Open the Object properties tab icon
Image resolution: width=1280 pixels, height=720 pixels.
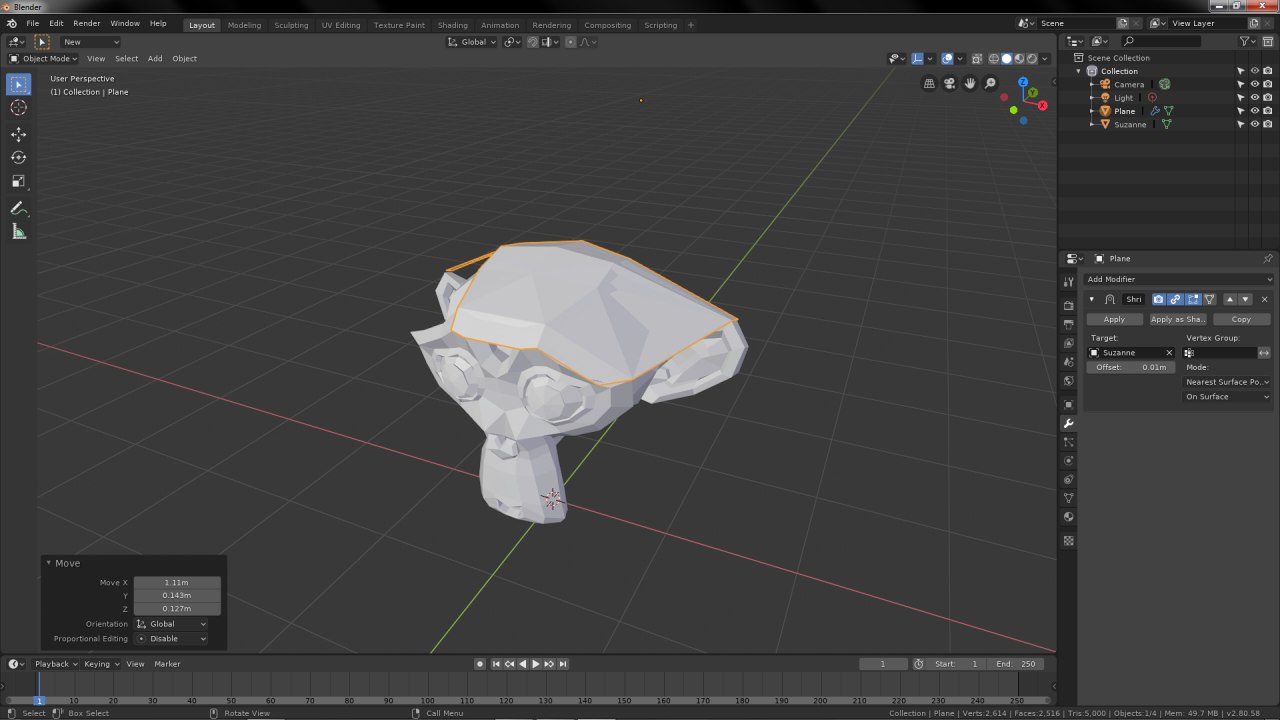coord(1068,405)
